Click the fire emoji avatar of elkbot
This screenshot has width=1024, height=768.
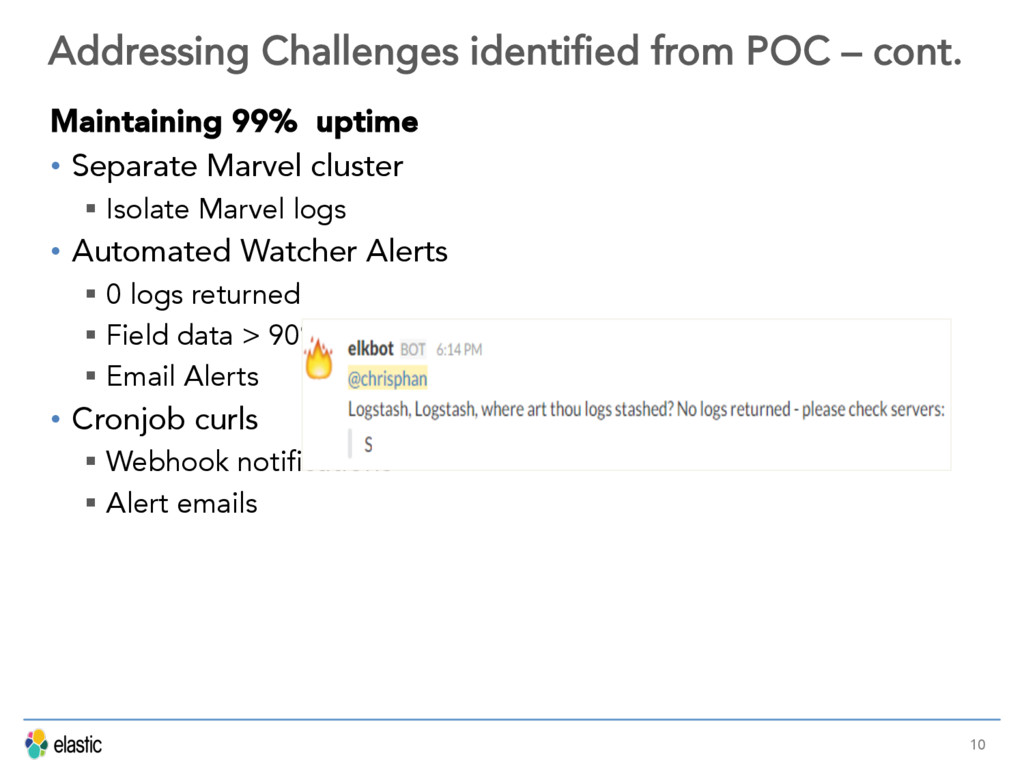[x=319, y=359]
